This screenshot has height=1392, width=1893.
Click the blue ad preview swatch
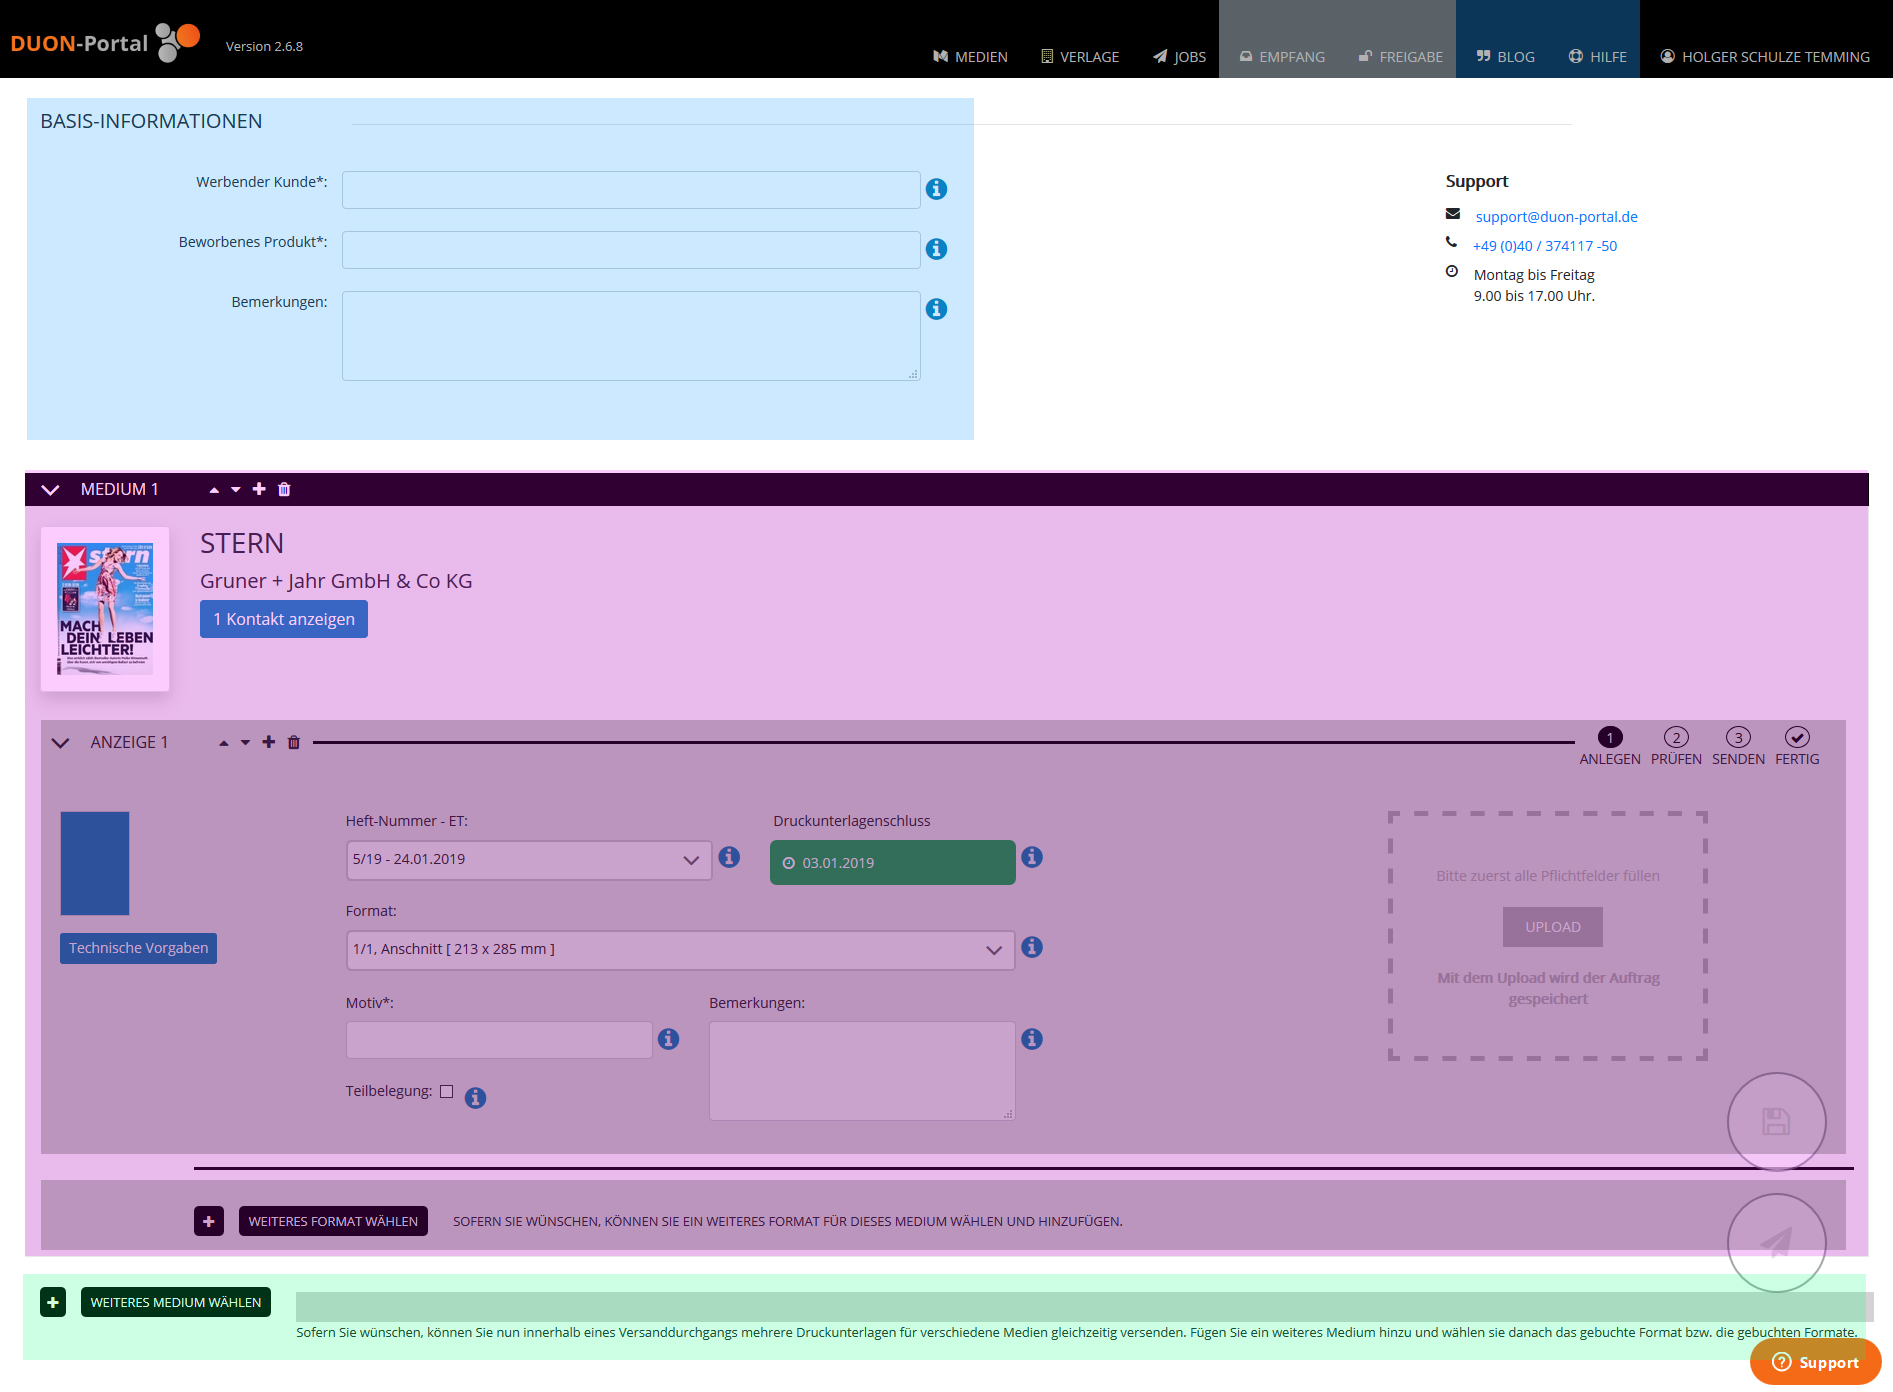[95, 863]
